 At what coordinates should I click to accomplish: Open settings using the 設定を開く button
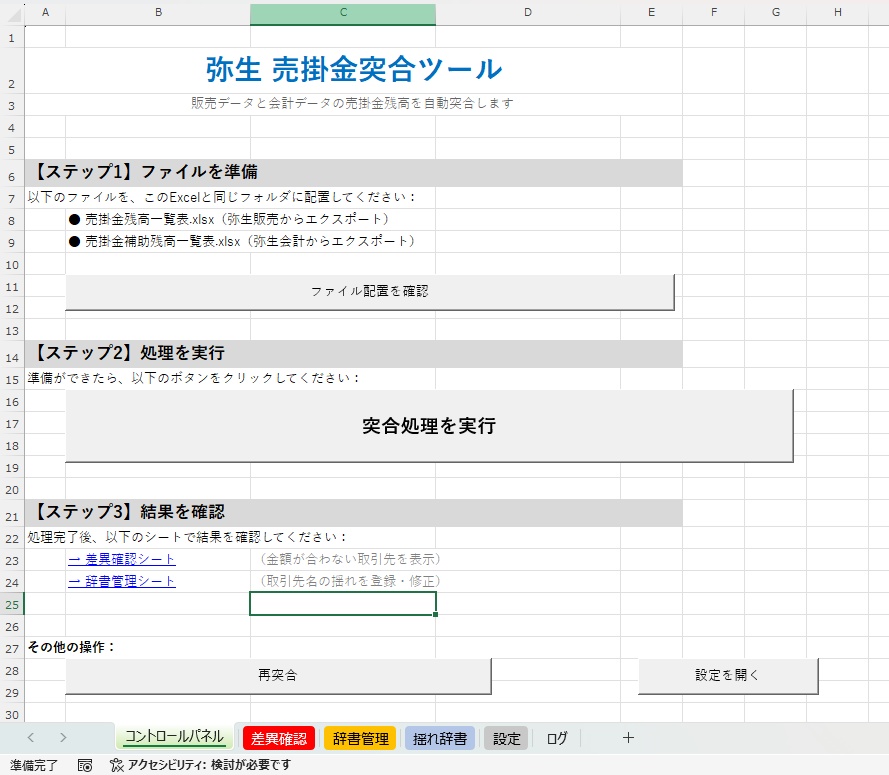[727, 677]
